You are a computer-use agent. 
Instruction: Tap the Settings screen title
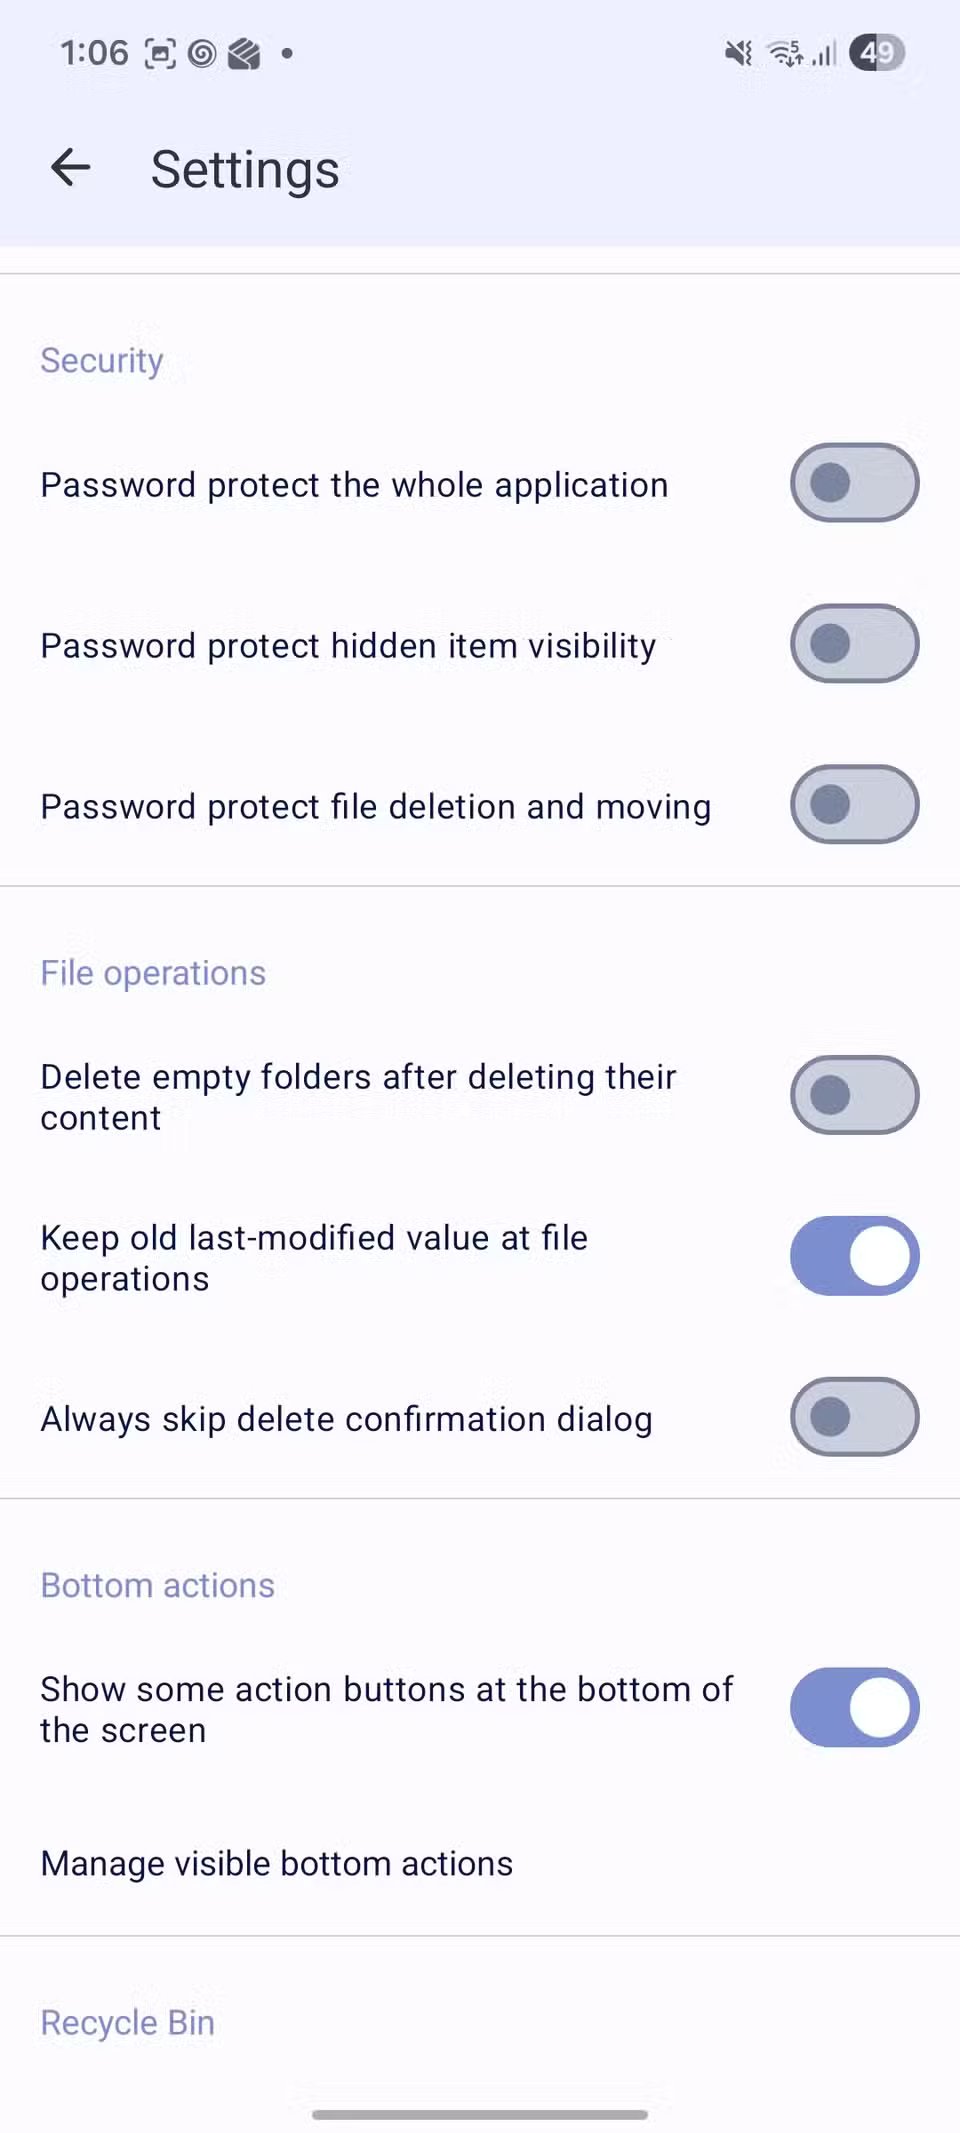point(244,168)
